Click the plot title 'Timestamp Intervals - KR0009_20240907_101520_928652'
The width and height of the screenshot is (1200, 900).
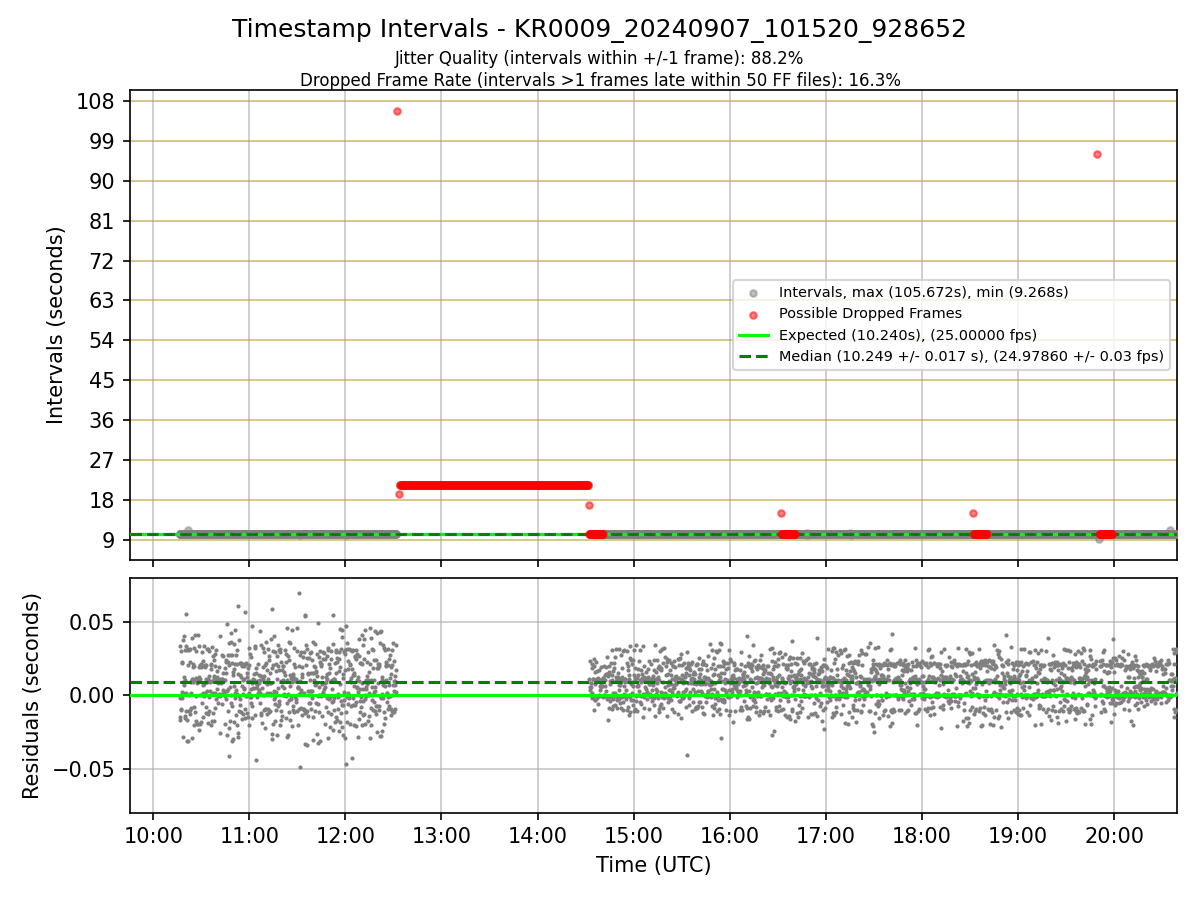599,29
